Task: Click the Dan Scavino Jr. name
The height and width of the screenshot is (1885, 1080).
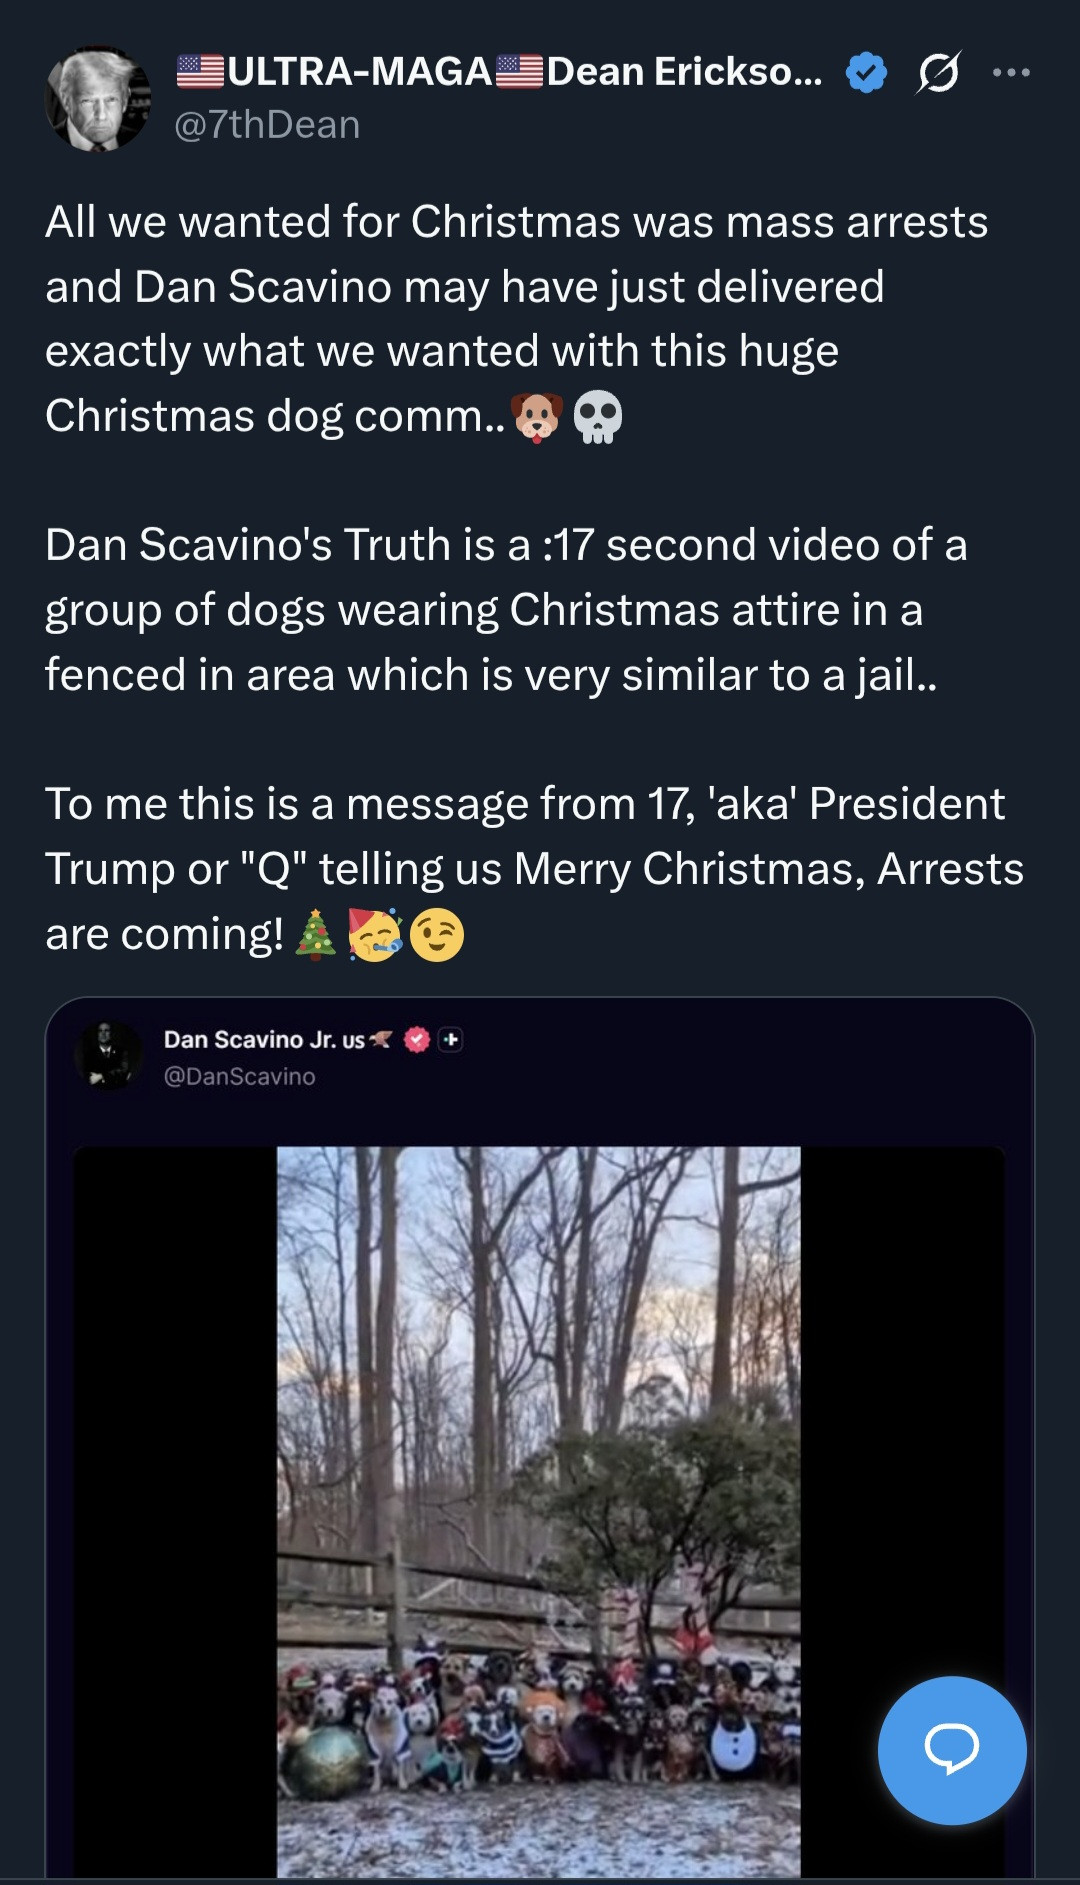Action: pos(264,1040)
